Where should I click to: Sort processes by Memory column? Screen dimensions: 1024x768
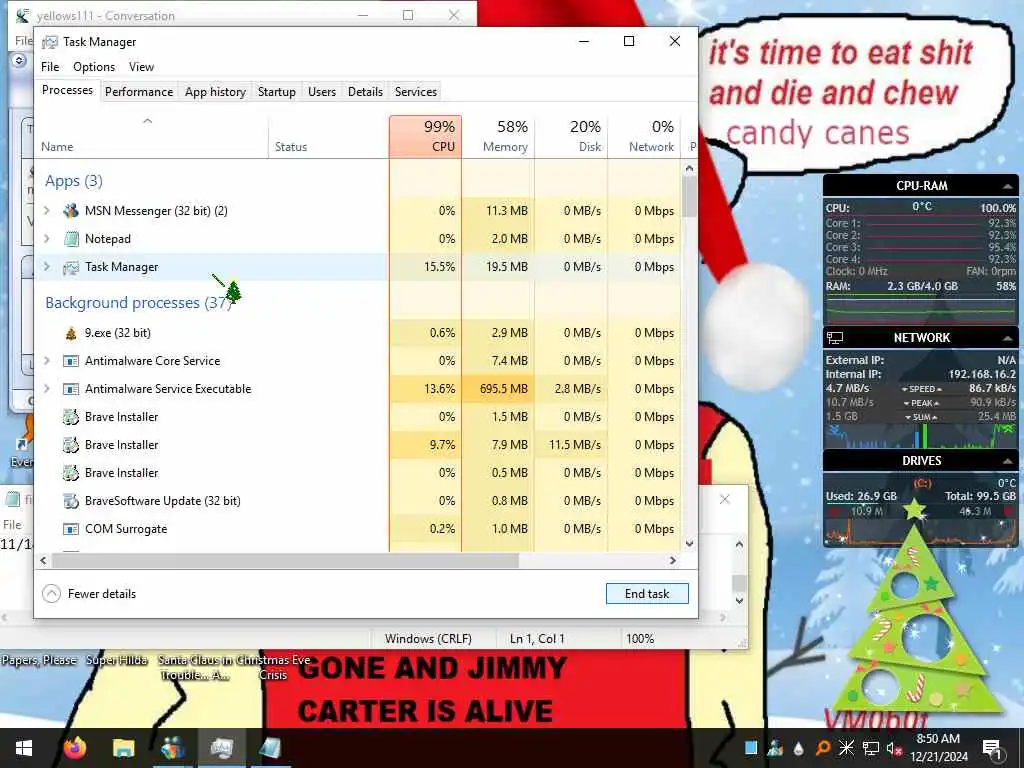[x=498, y=136]
